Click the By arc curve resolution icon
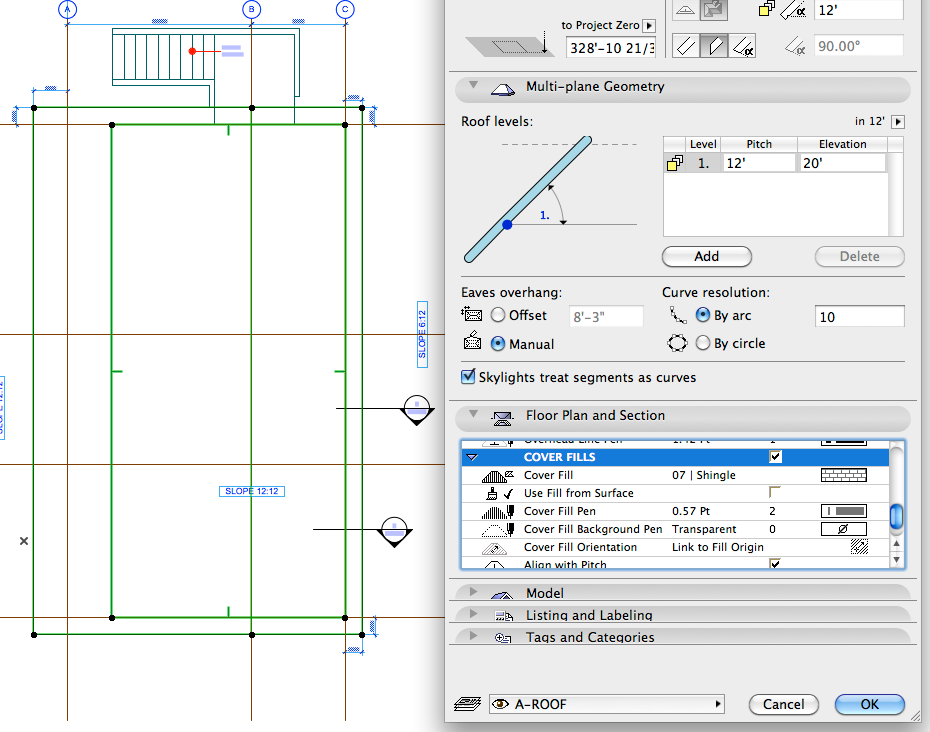Viewport: 930px width, 732px height. point(677,315)
